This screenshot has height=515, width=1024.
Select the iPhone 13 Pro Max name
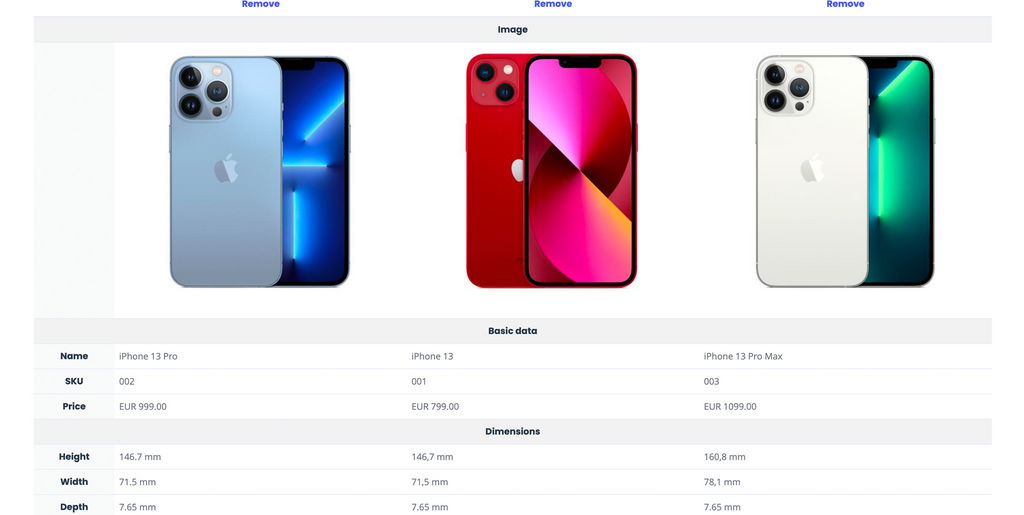coord(743,356)
